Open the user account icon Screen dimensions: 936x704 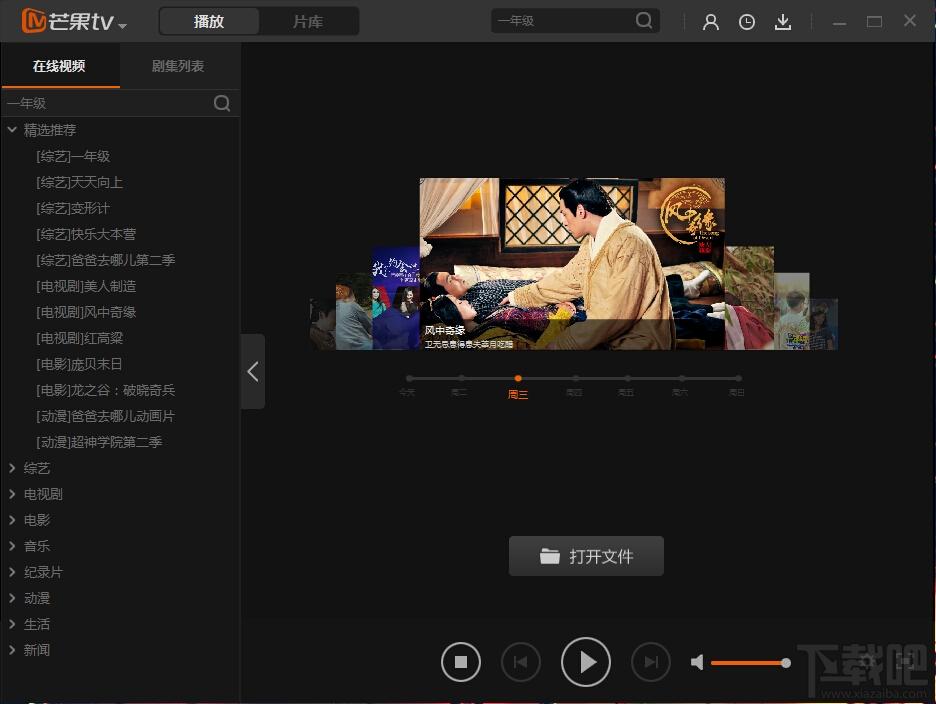[710, 22]
